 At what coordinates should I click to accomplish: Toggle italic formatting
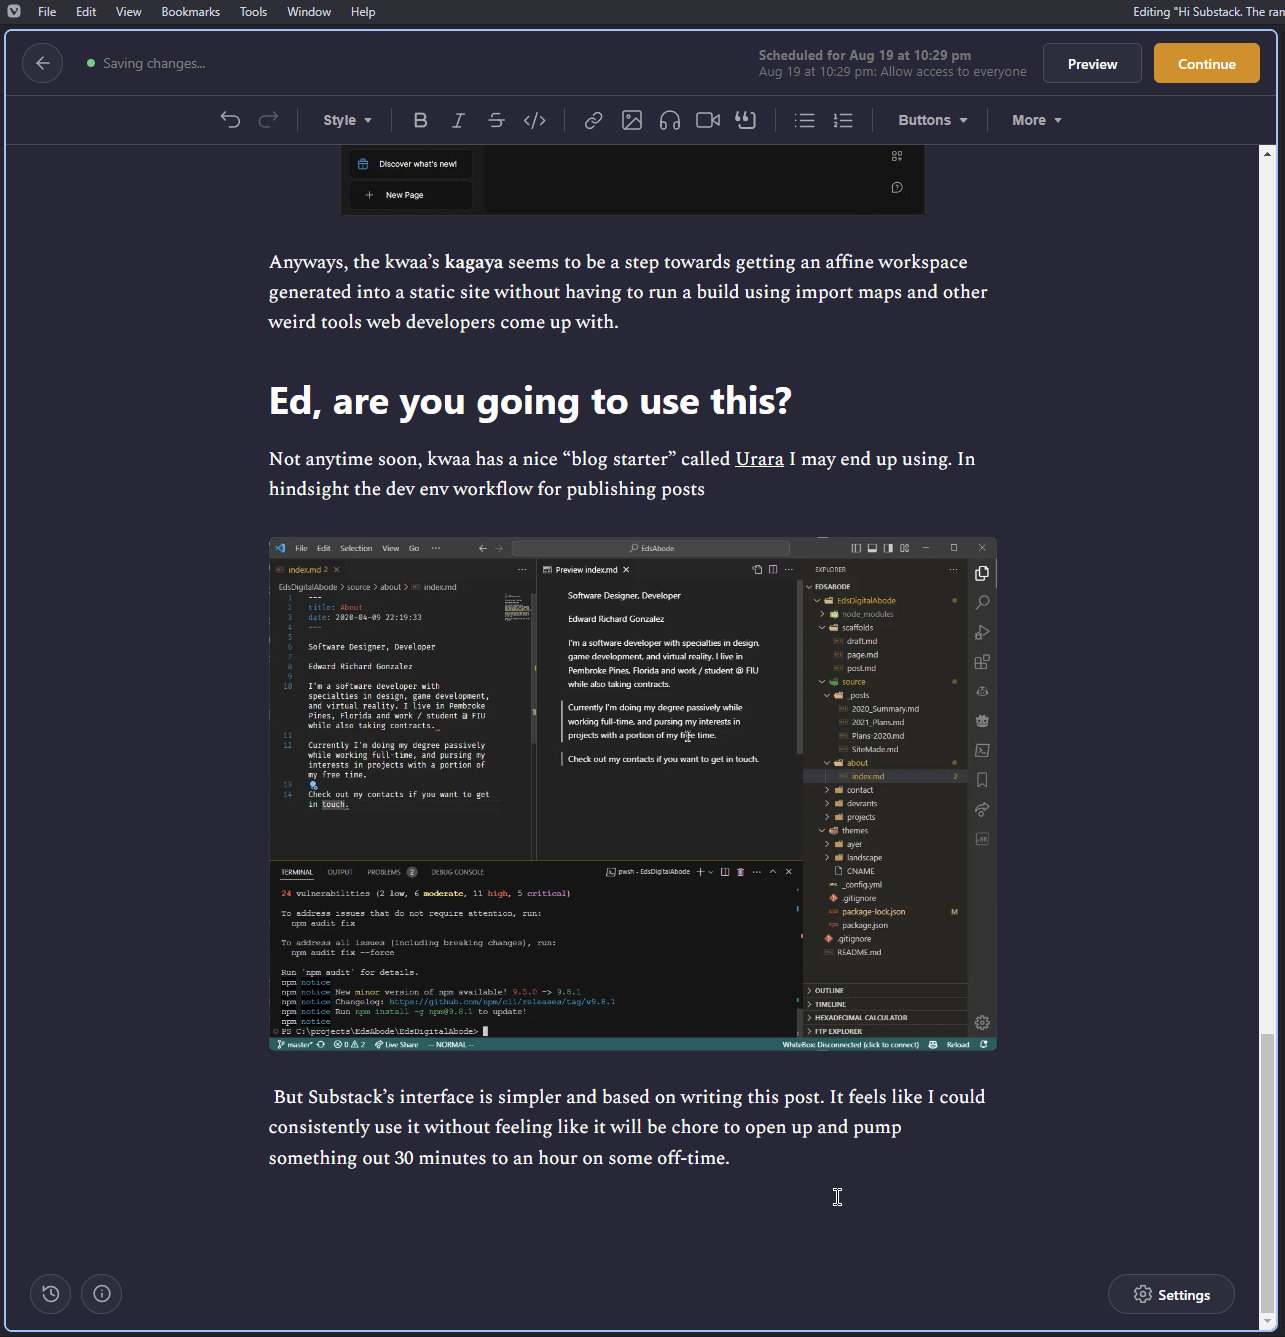458,120
